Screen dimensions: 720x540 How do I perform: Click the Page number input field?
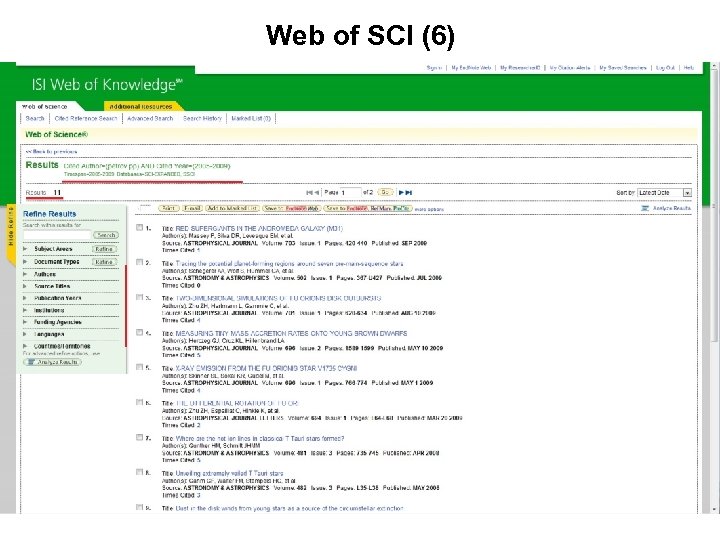350,193
